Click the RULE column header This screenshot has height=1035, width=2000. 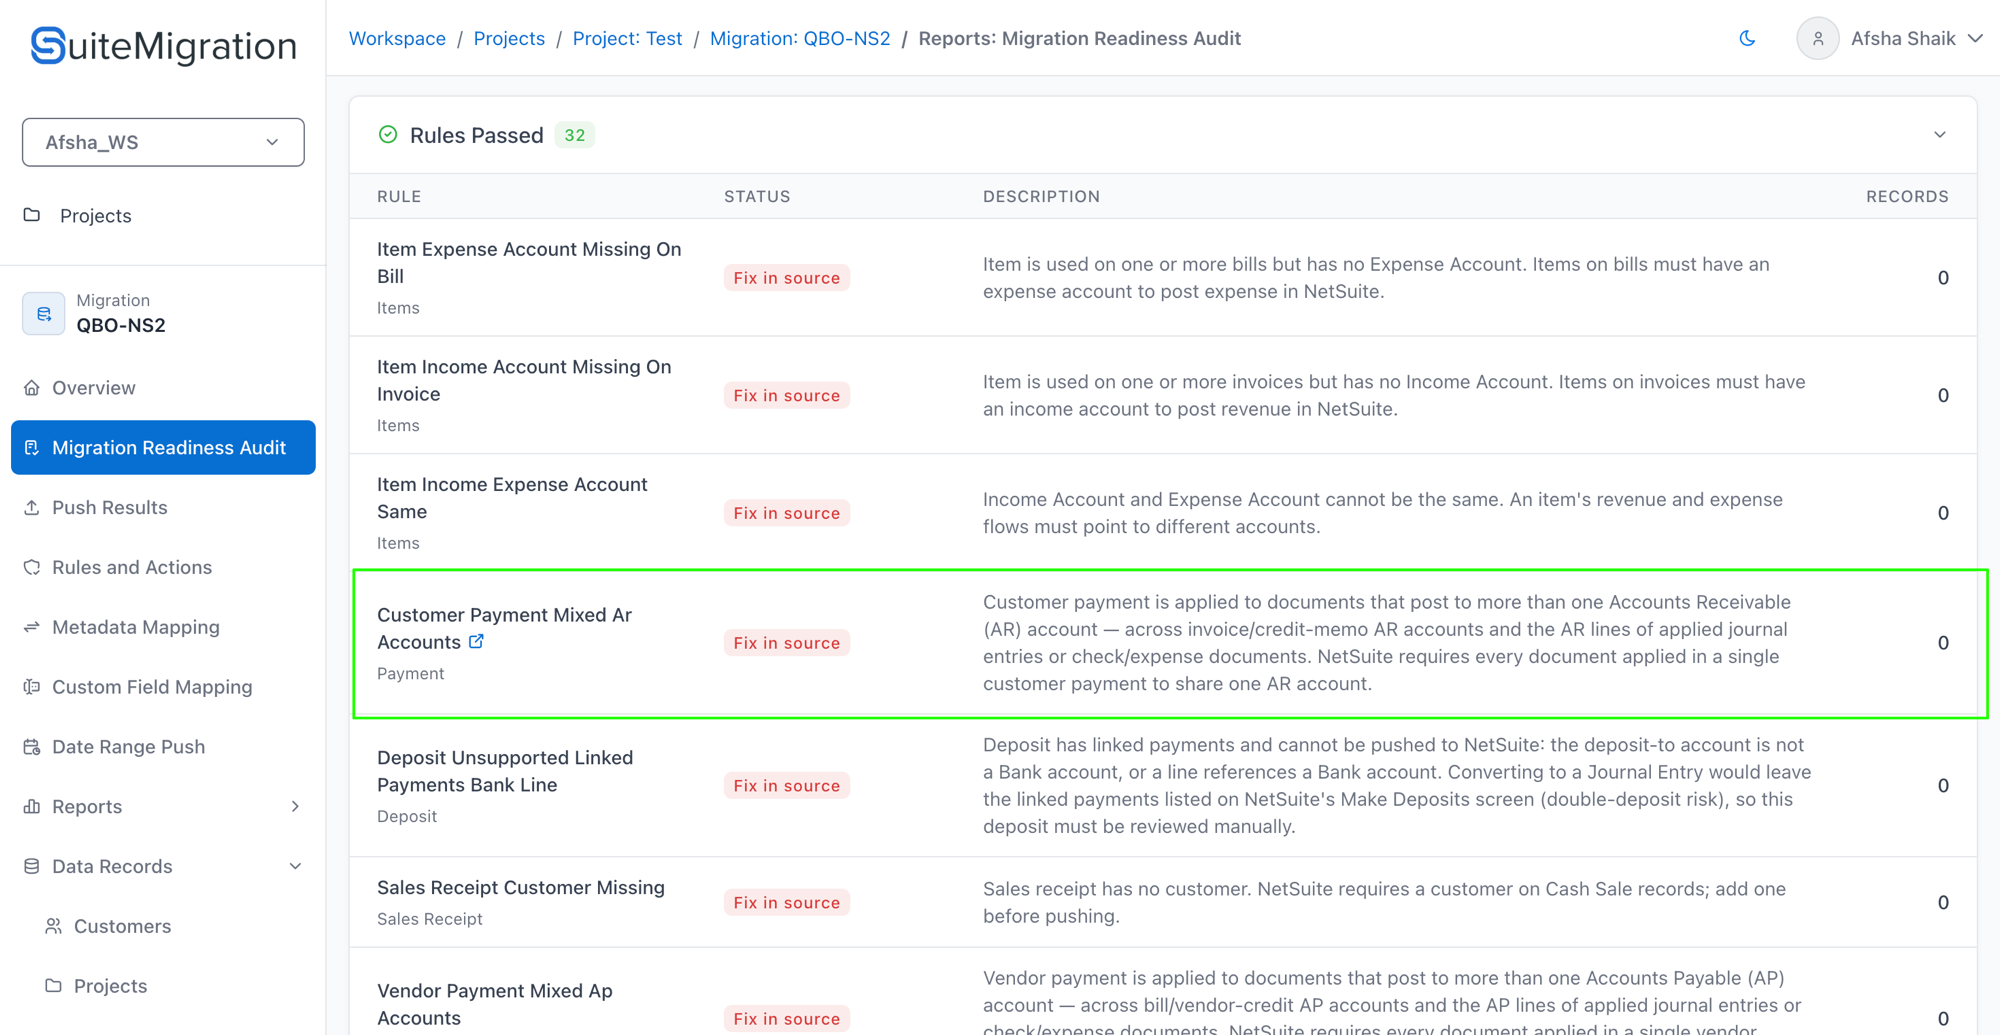(x=399, y=196)
